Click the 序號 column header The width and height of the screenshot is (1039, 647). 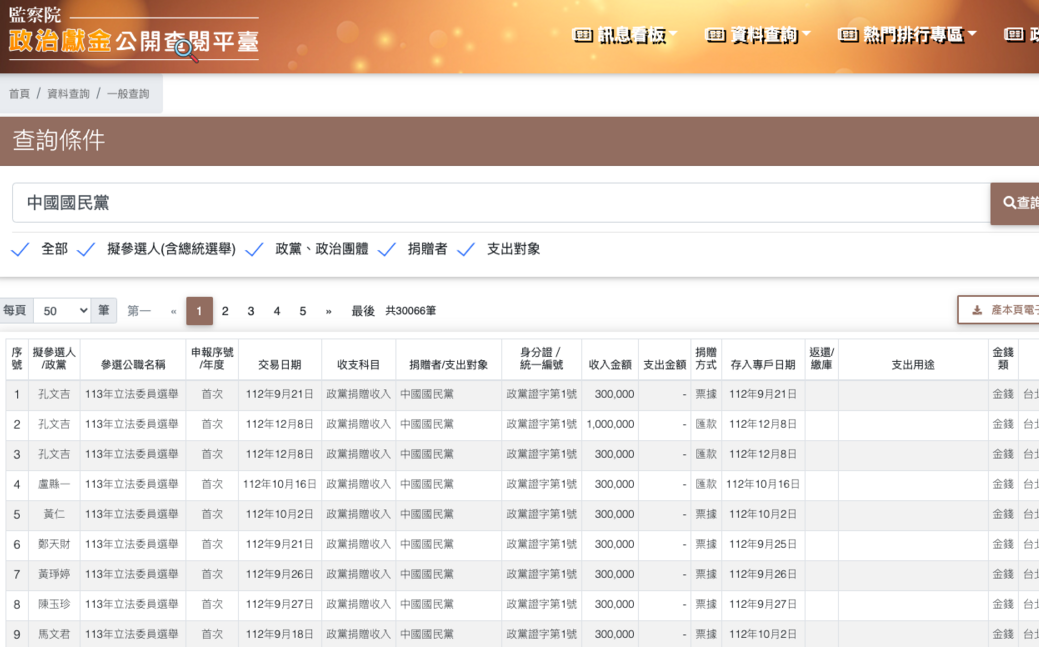(17, 359)
